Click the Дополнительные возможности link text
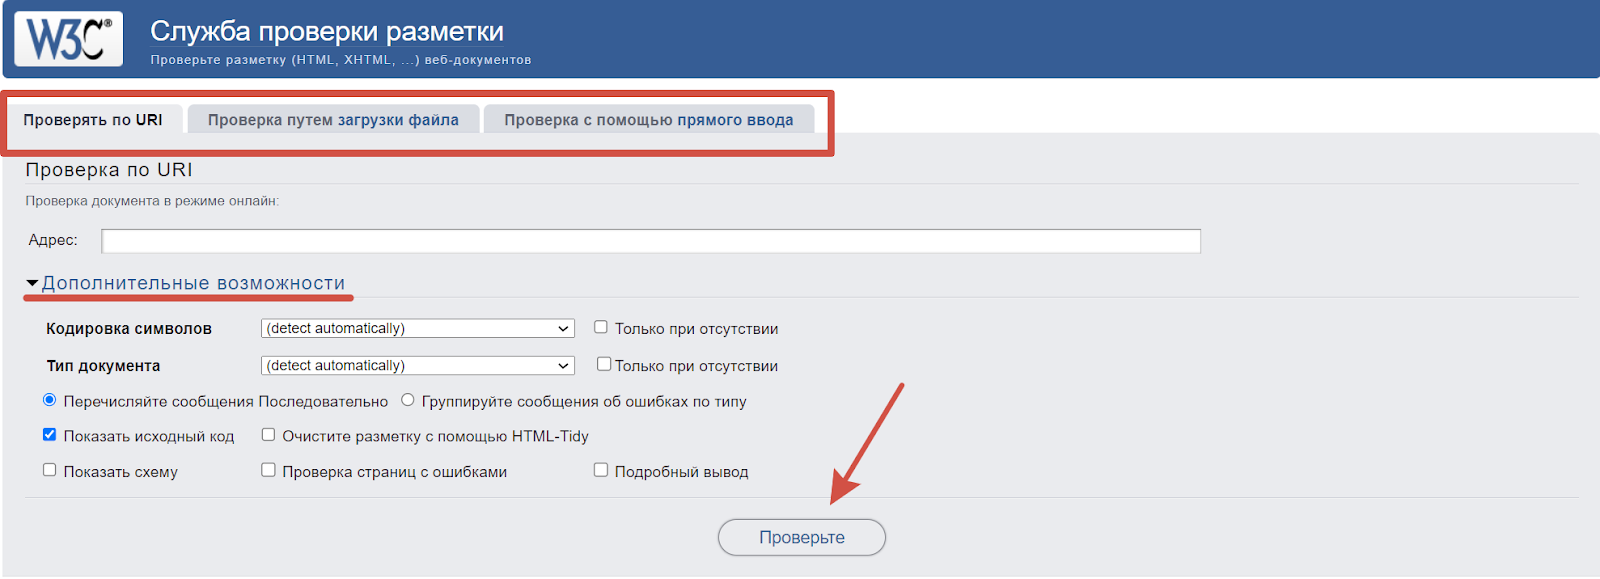 [x=193, y=283]
